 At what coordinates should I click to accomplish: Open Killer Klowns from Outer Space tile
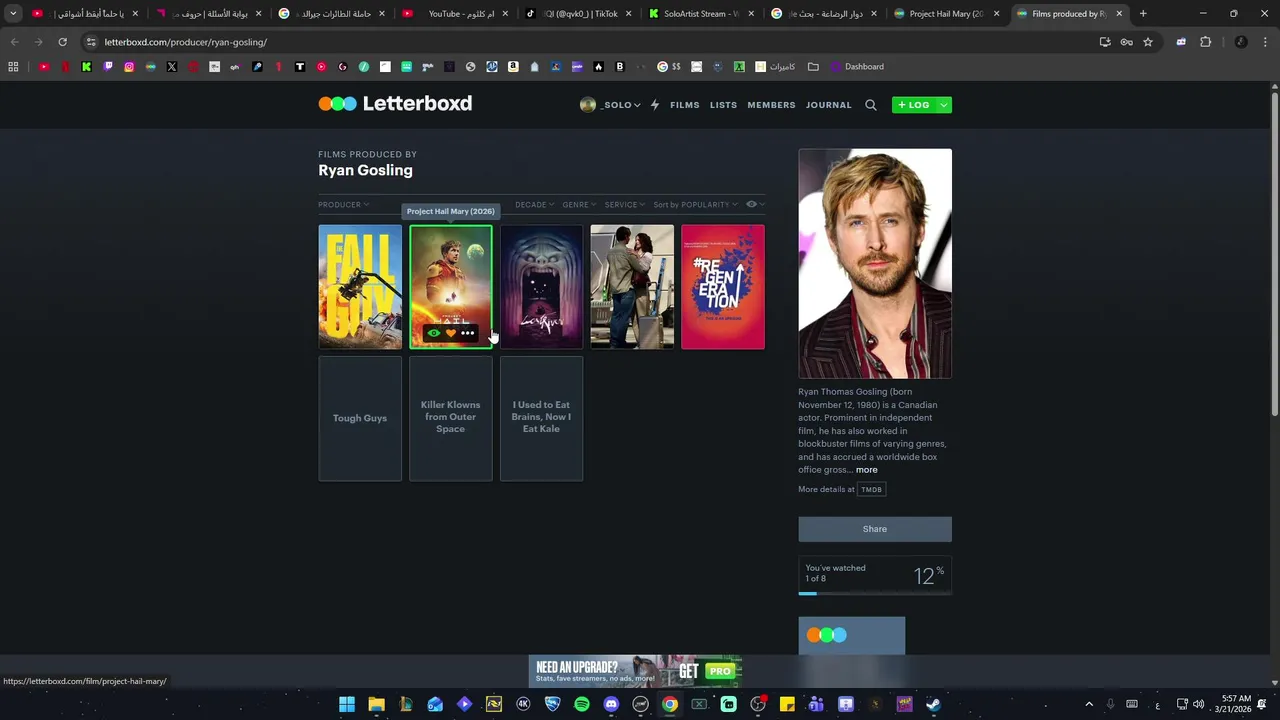click(450, 418)
